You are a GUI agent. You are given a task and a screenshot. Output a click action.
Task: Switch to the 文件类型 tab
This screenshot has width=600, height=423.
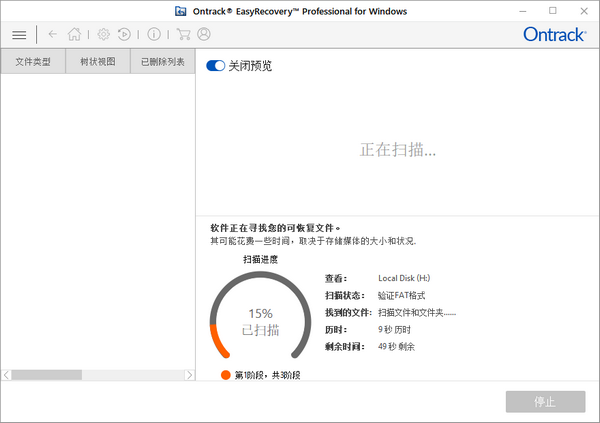[33, 61]
